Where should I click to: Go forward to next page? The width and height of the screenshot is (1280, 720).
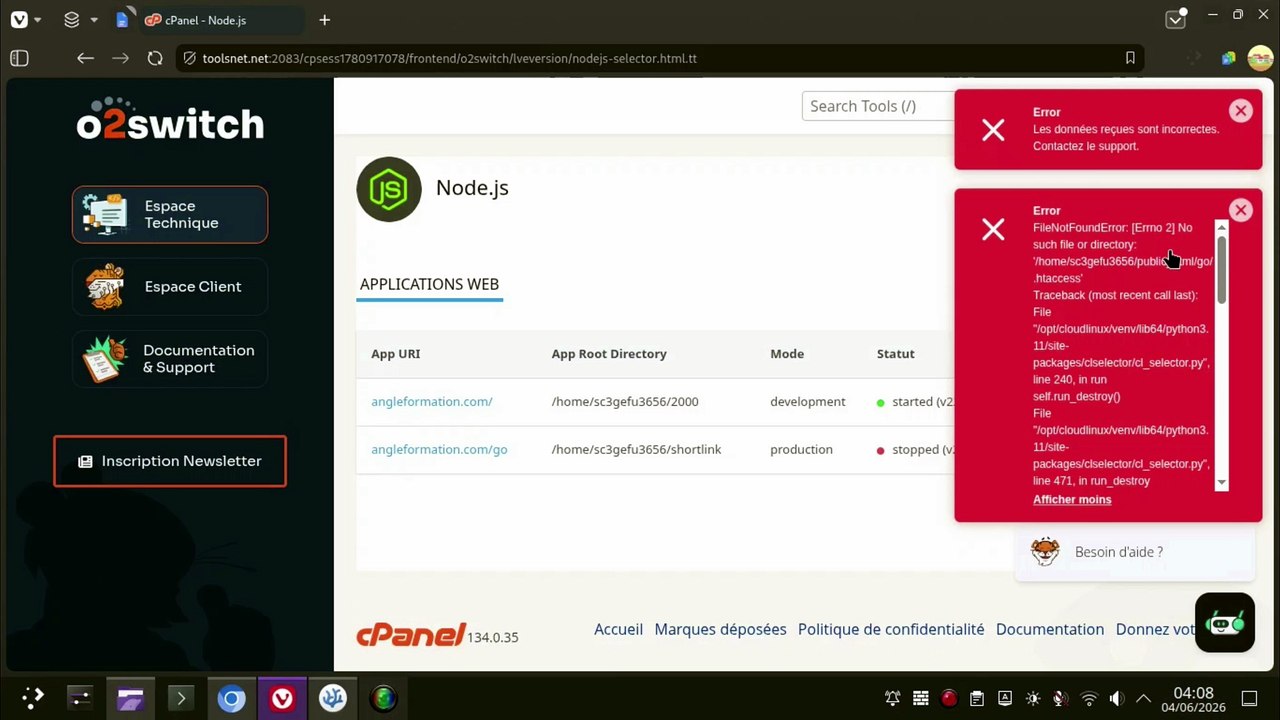tap(120, 58)
